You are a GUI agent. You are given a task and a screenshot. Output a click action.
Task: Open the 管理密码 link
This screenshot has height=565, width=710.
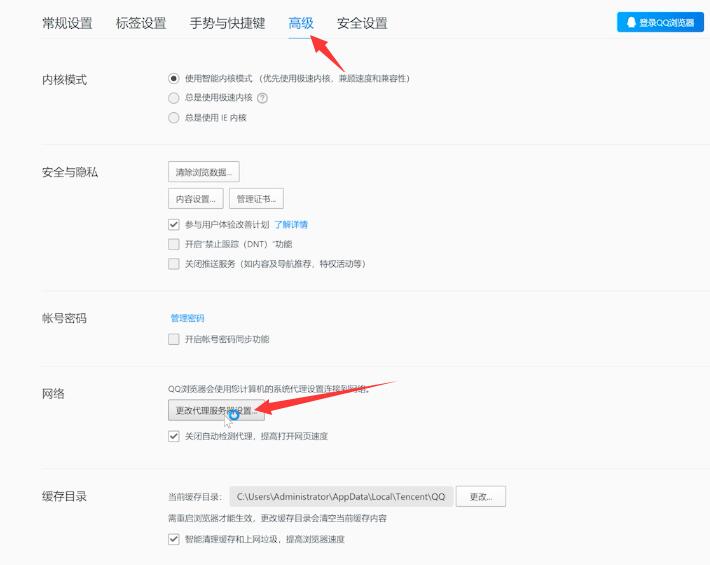187,318
